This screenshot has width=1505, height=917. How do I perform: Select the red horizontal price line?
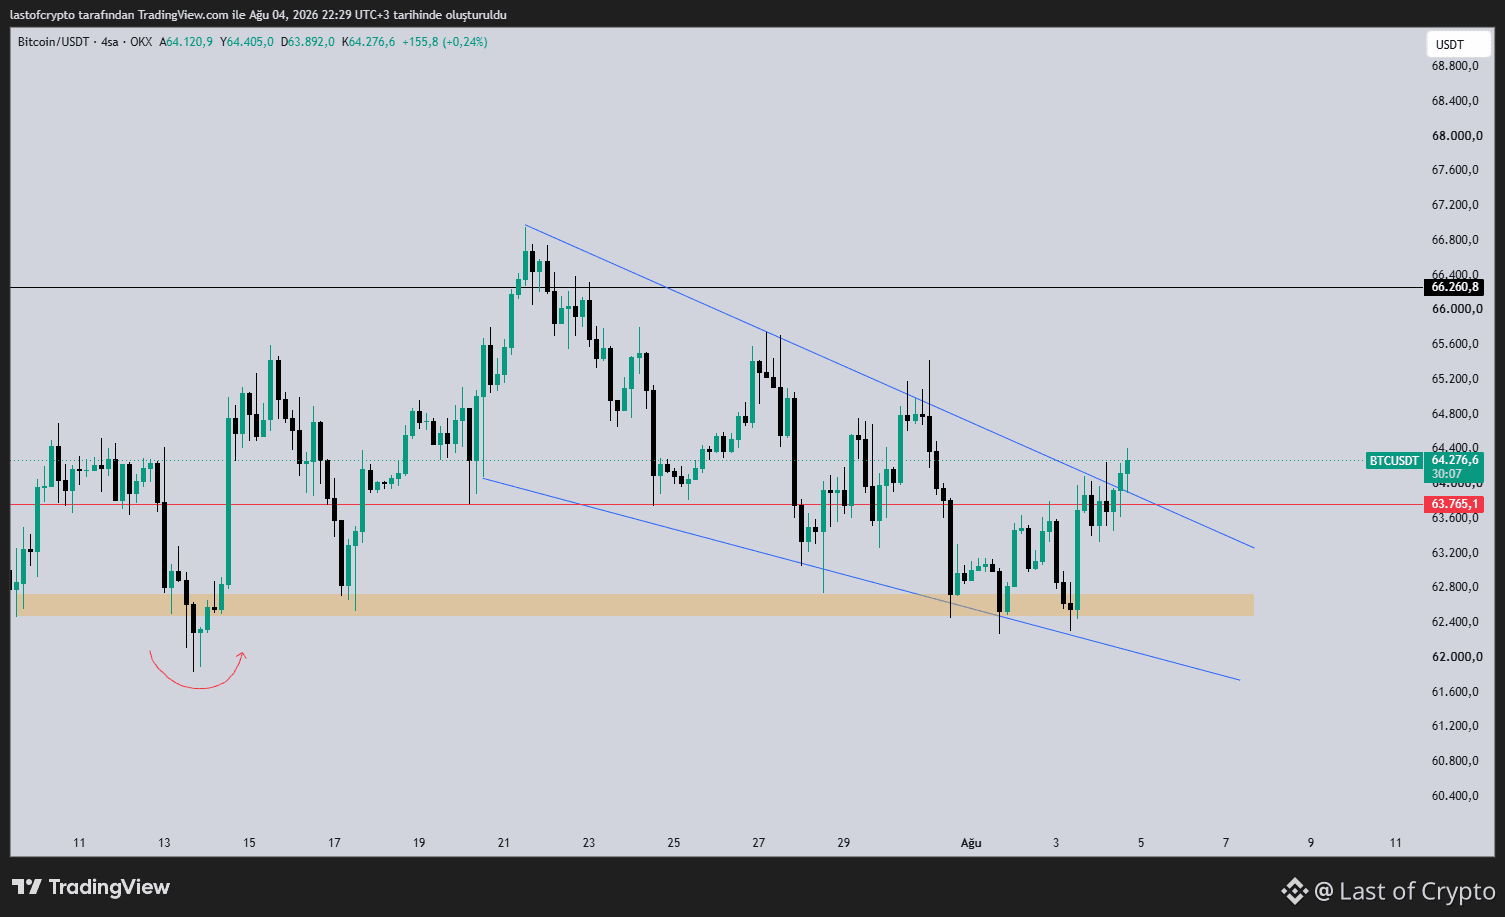pos(716,505)
